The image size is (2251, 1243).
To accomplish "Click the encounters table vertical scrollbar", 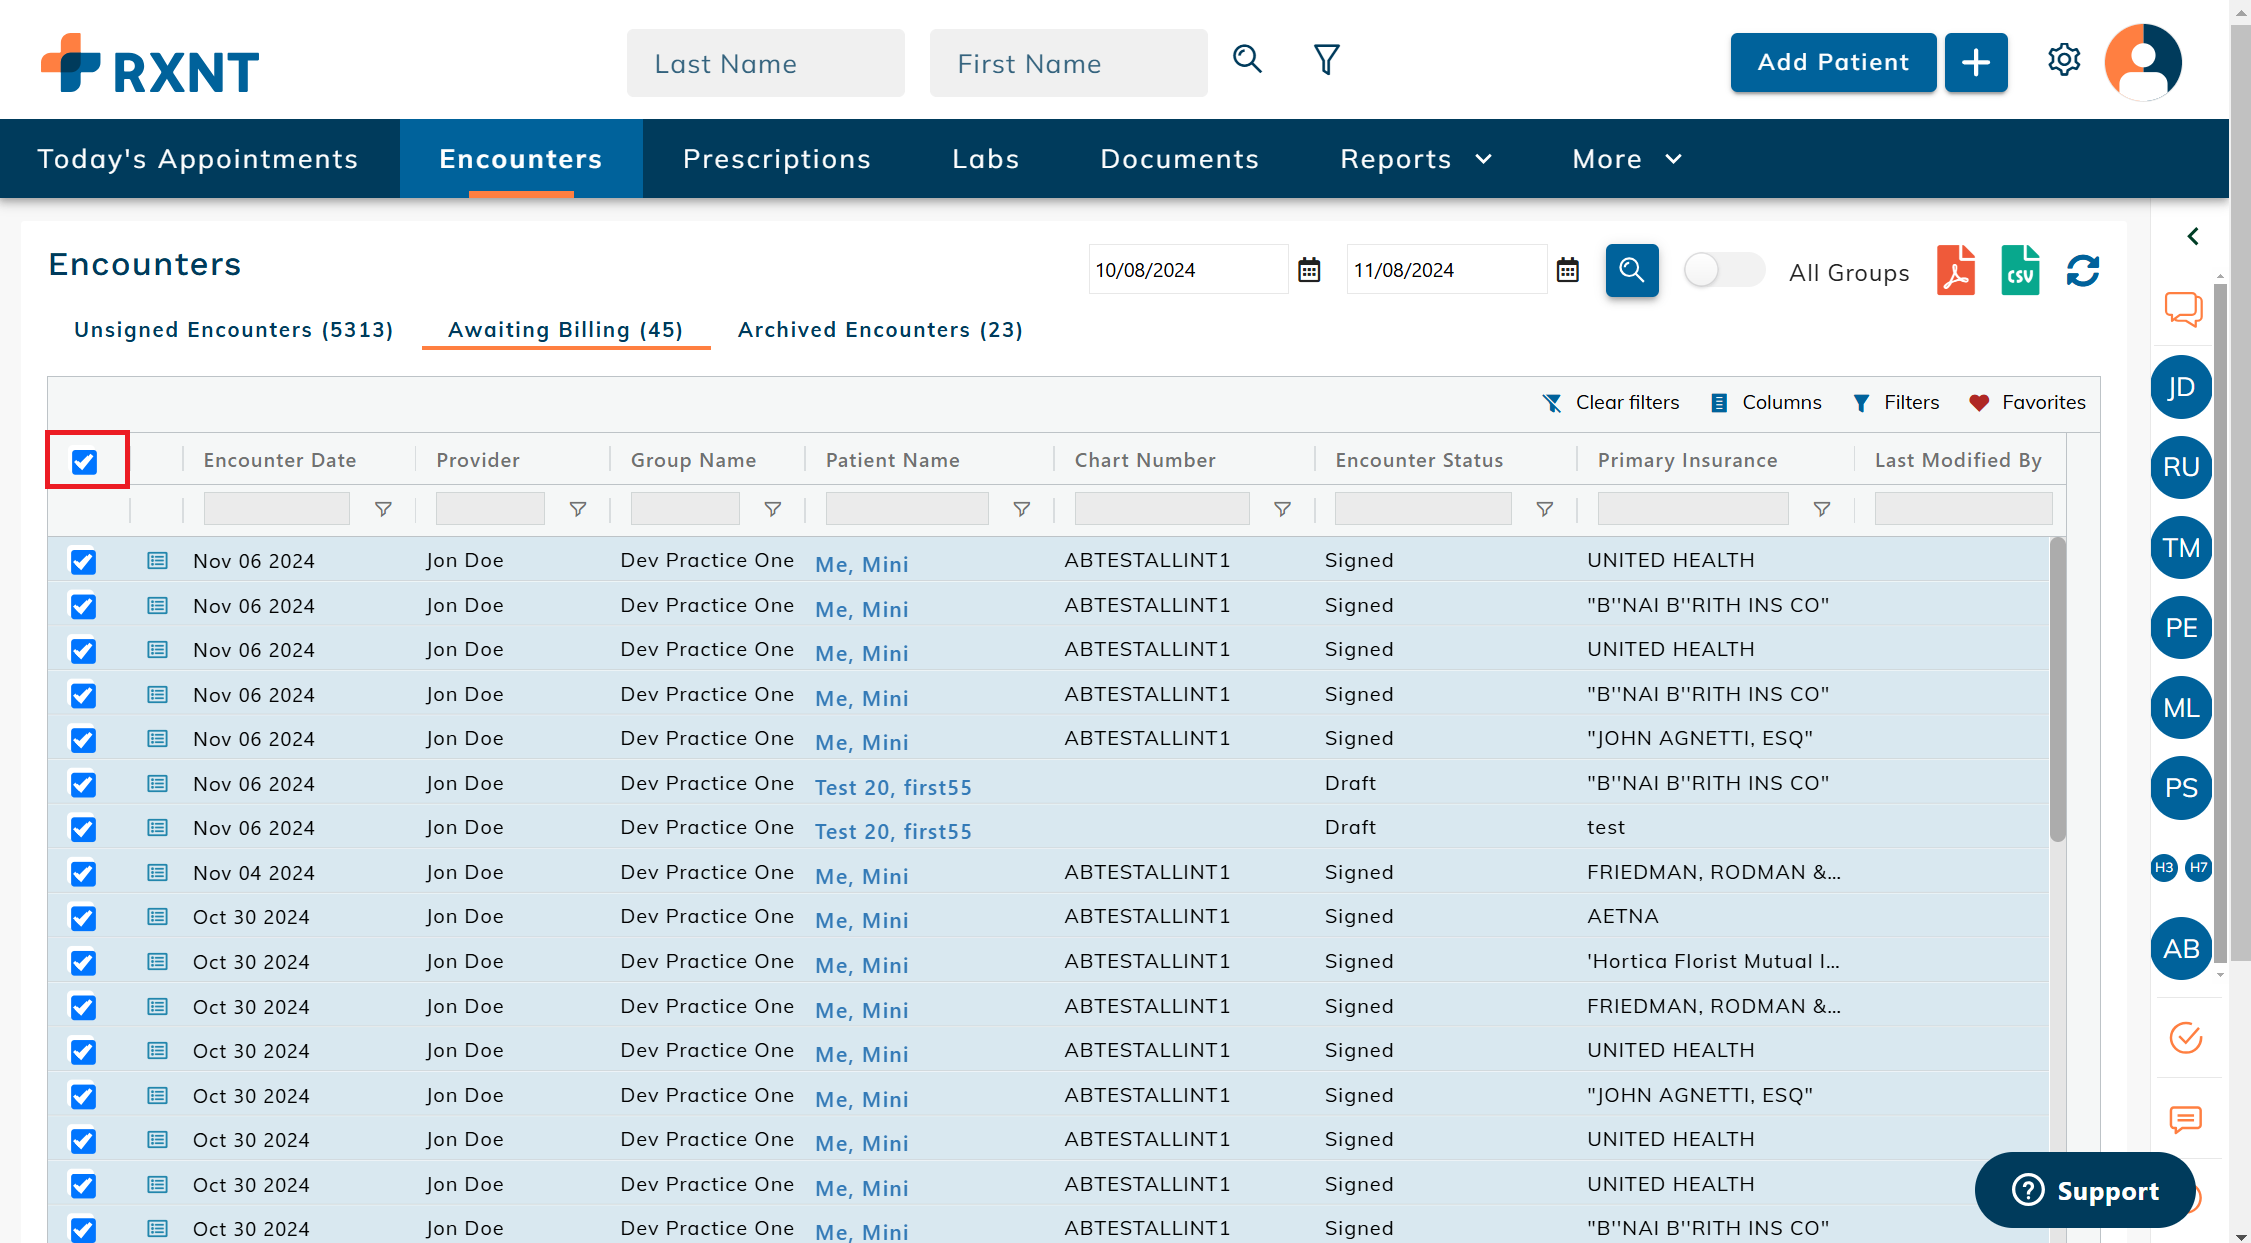I will pyautogui.click(x=2057, y=690).
